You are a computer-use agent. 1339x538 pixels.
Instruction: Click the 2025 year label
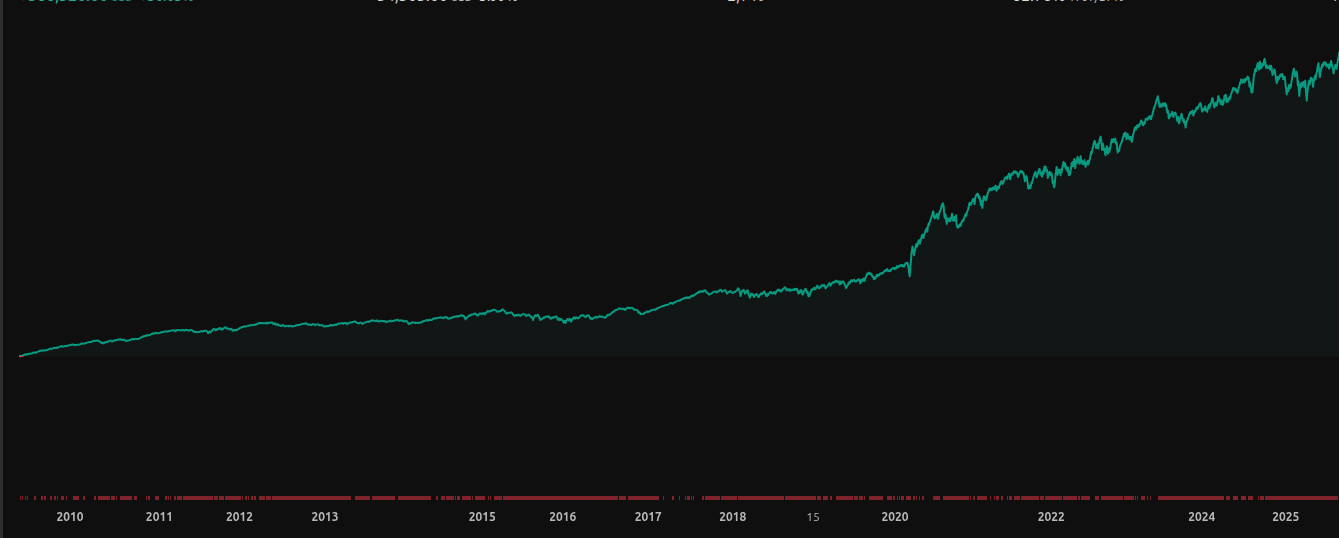coord(1285,517)
